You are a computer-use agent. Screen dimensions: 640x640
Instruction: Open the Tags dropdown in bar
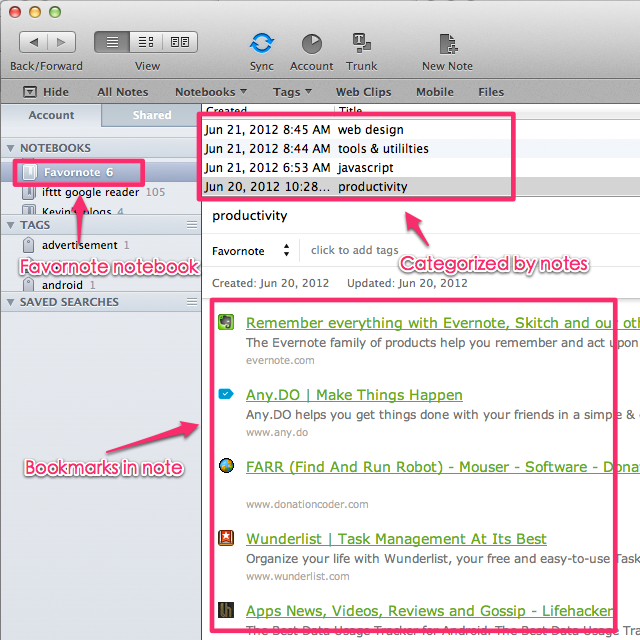pyautogui.click(x=292, y=92)
